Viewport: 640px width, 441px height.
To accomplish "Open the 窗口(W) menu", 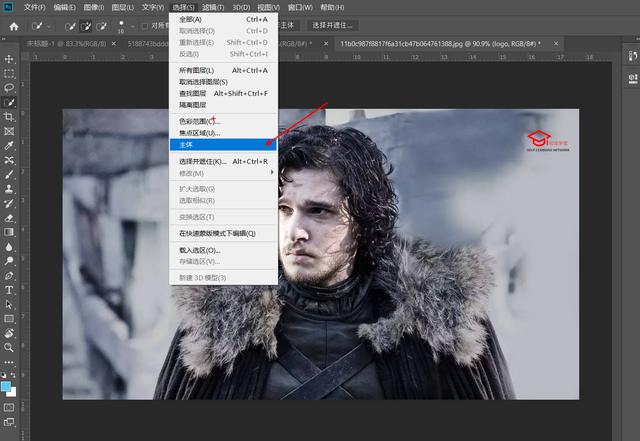I will 300,7.
